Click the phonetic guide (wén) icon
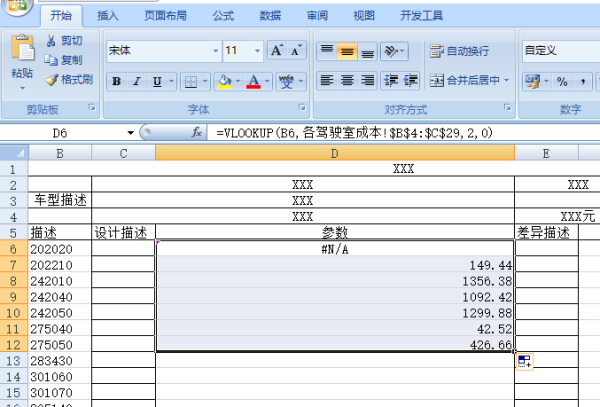Viewport: 600px width, 407px height. [x=287, y=81]
